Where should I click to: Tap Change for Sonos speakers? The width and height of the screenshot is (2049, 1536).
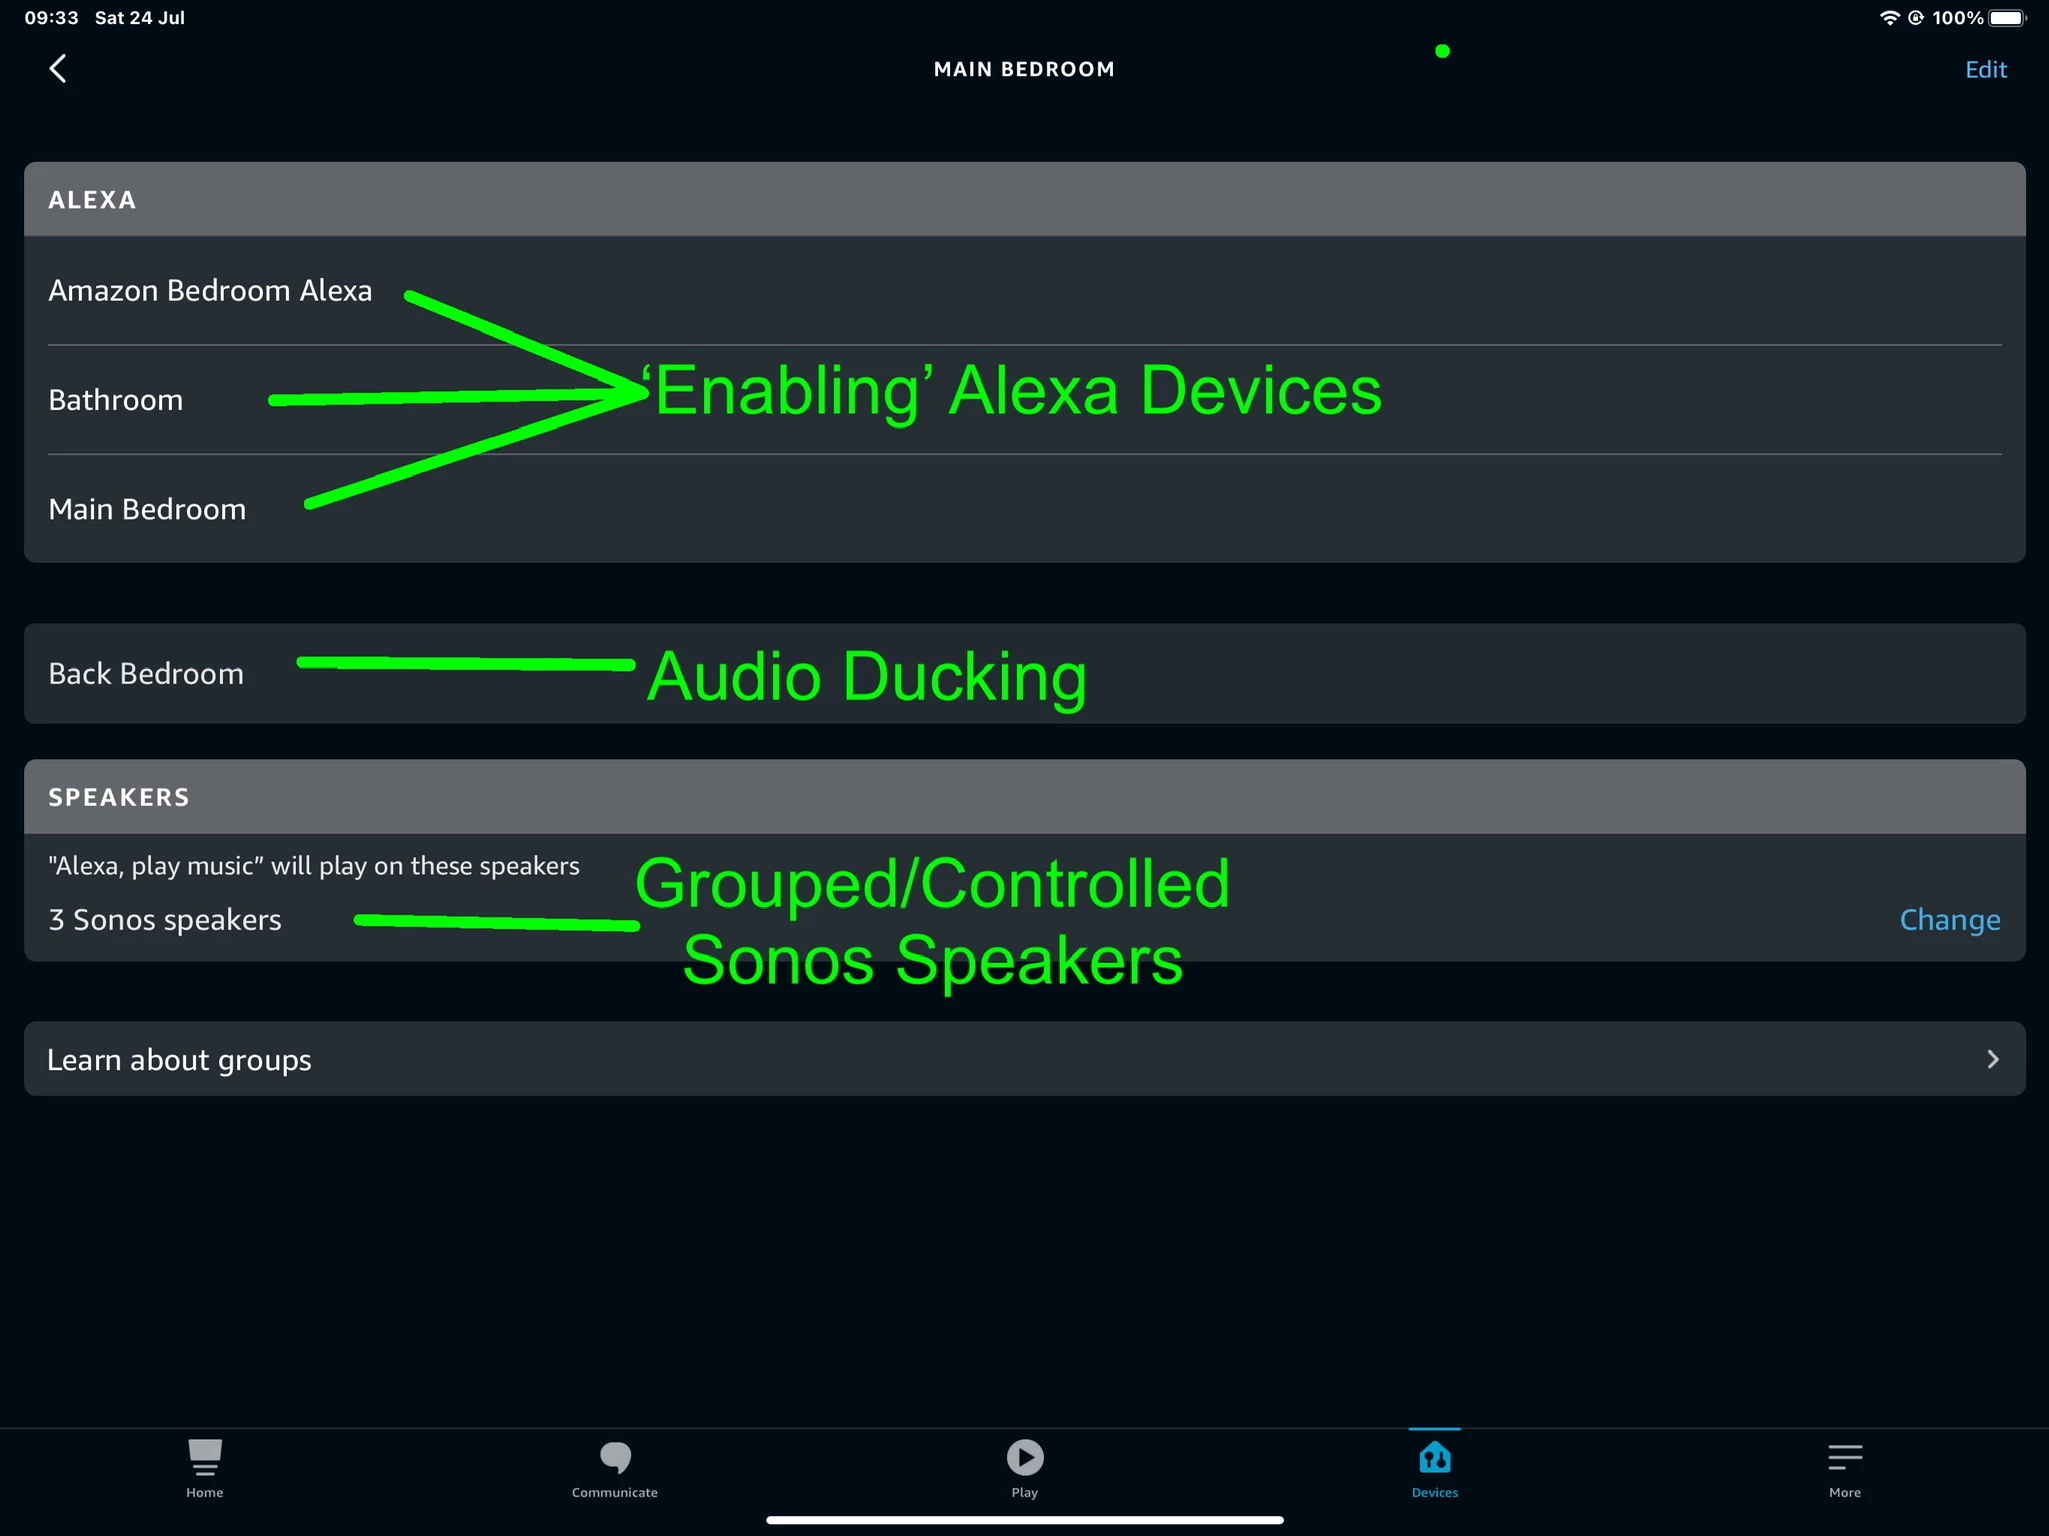click(1949, 919)
